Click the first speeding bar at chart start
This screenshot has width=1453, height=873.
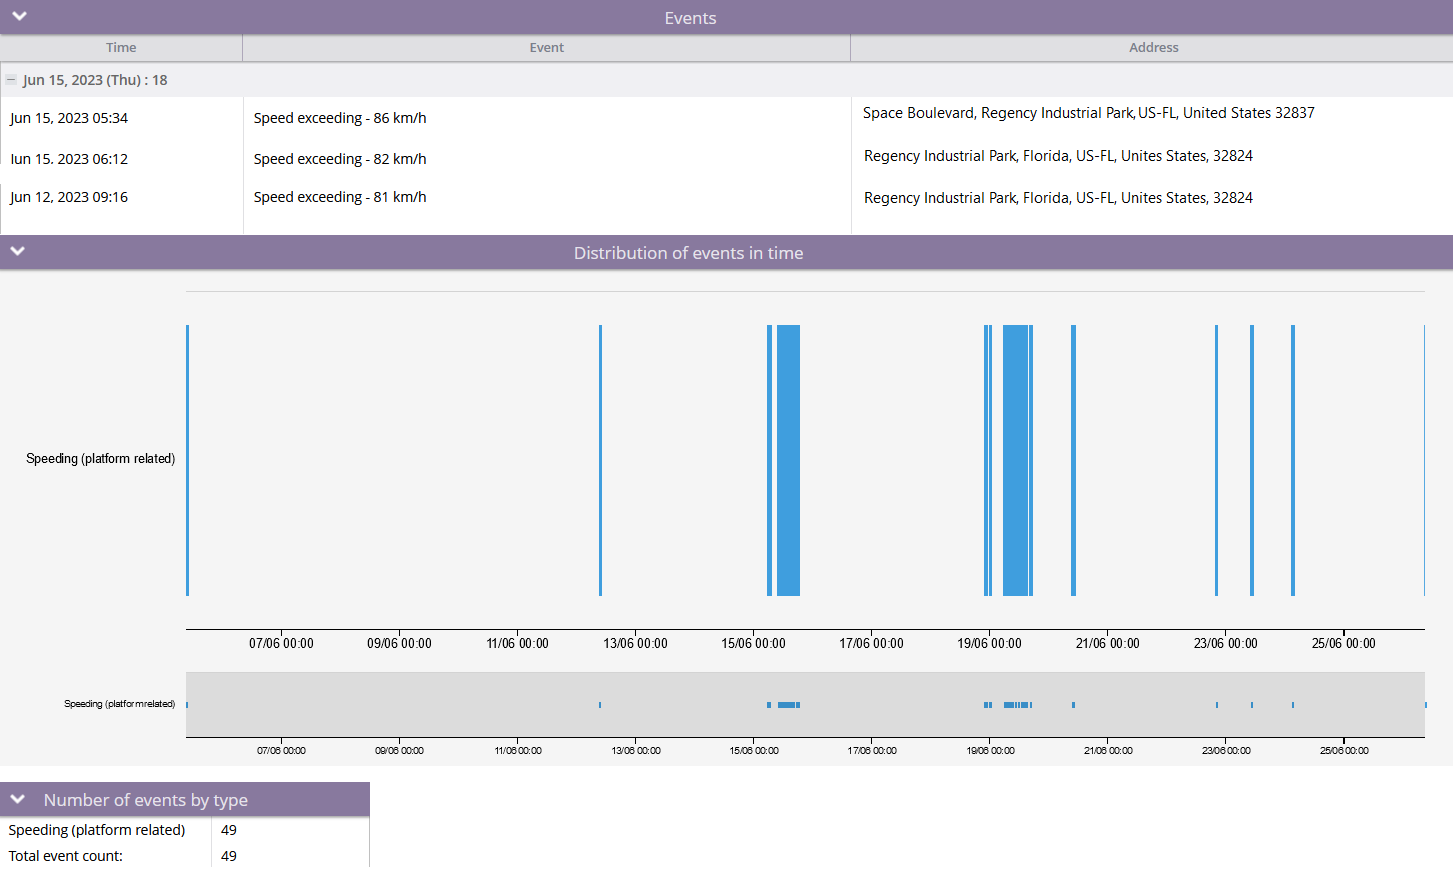click(188, 460)
